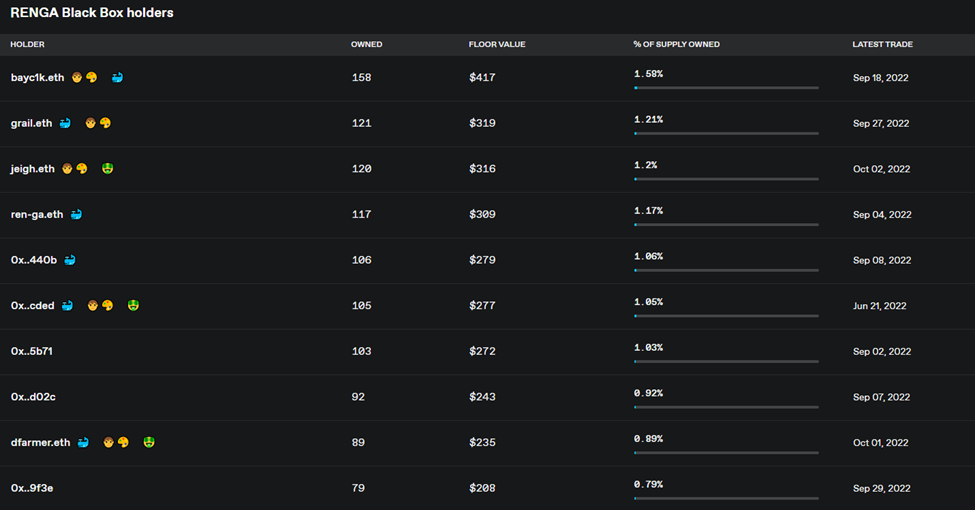Viewport: 975px width, 510px height.
Task: Click the latest trade date Sep 04, 2022
Action: point(882,215)
